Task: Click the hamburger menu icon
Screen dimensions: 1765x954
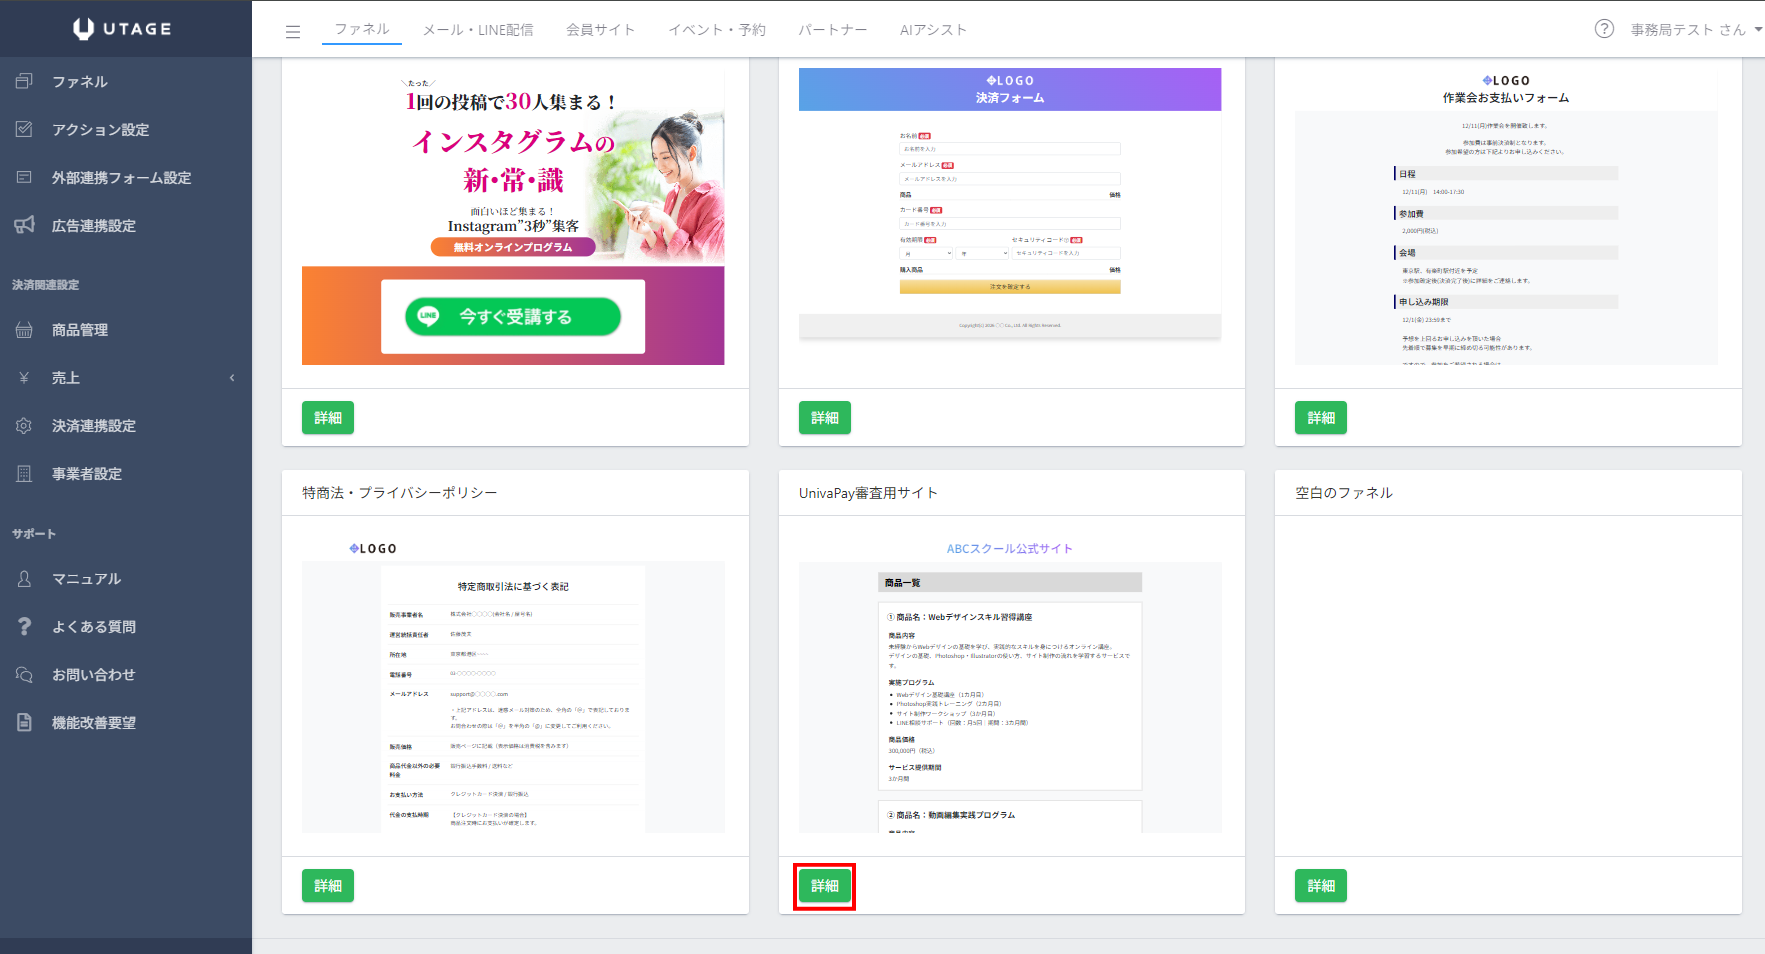Action: coord(293,32)
